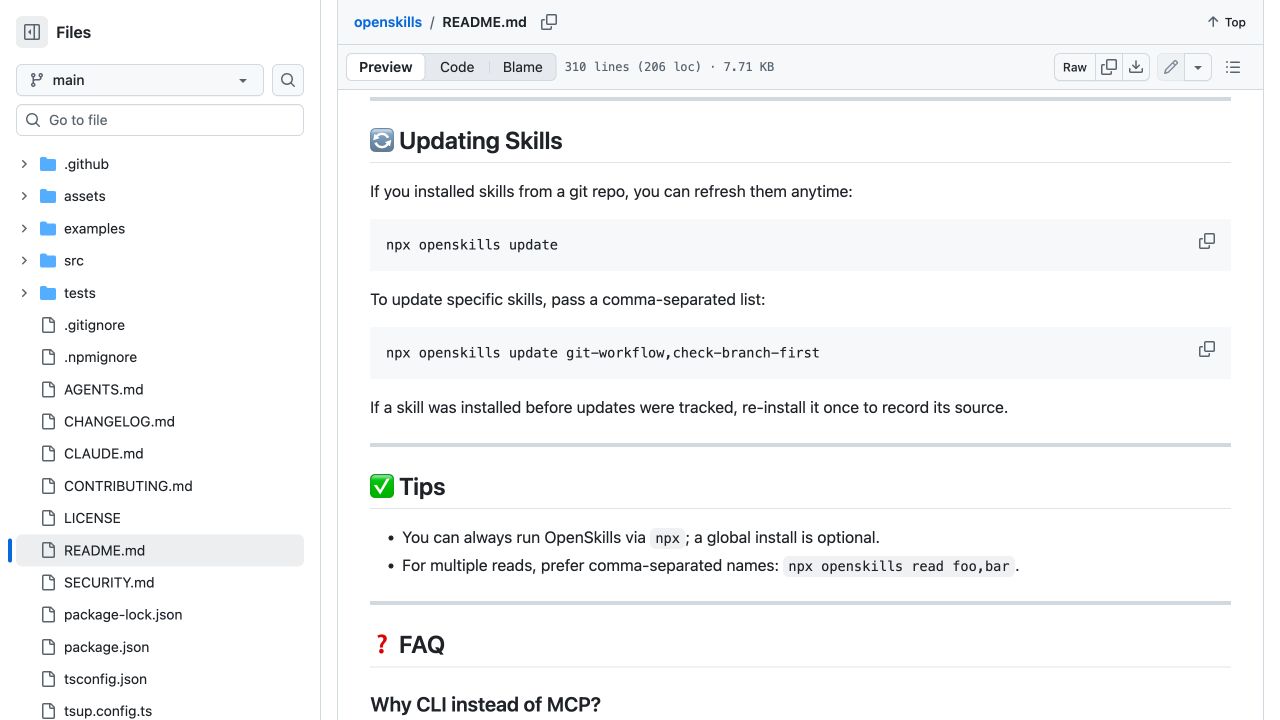The width and height of the screenshot is (1280, 720).
Task: Click the README.md breadcrumb title
Action: coord(484,22)
